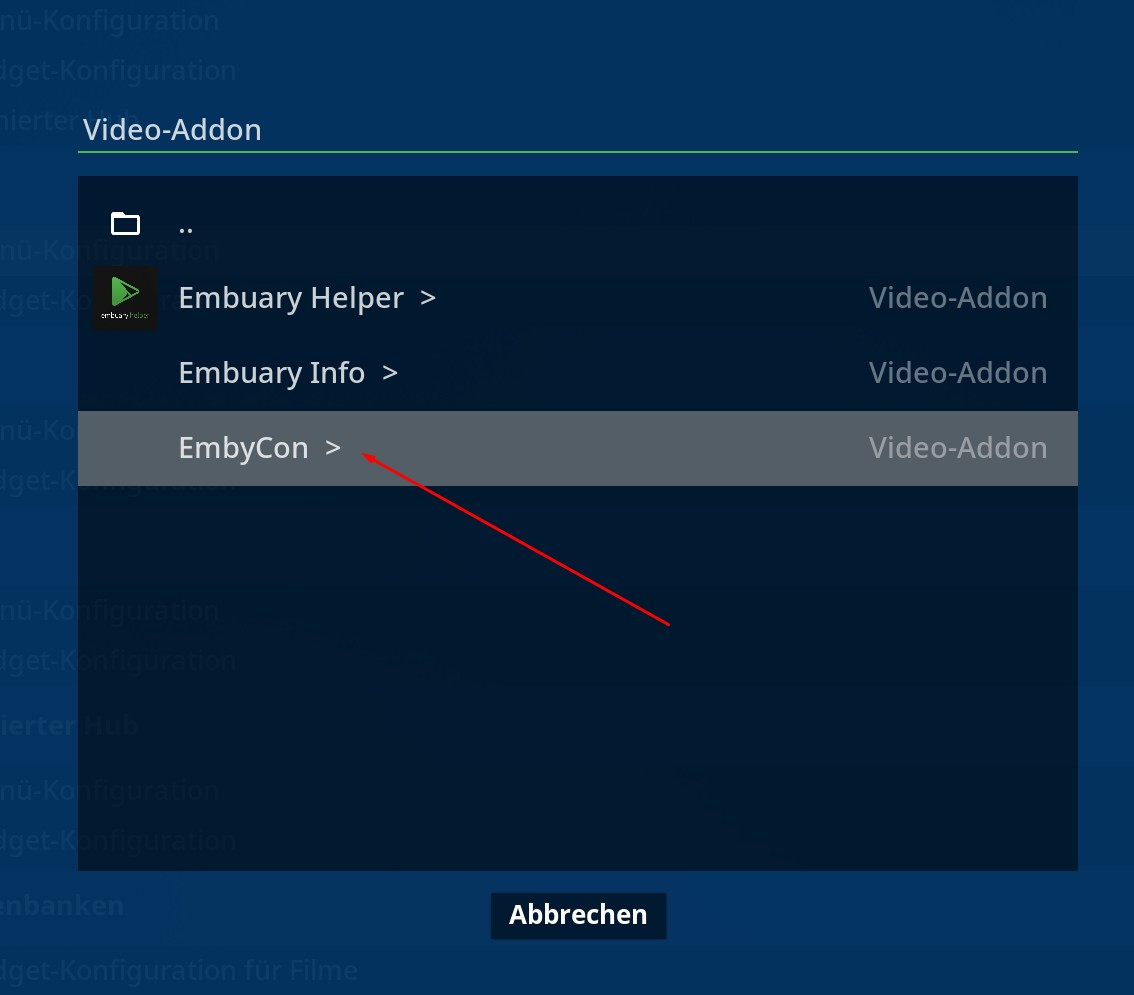Click Video-Addon label in Embuary Info row
The image size is (1134, 995).
pos(958,373)
